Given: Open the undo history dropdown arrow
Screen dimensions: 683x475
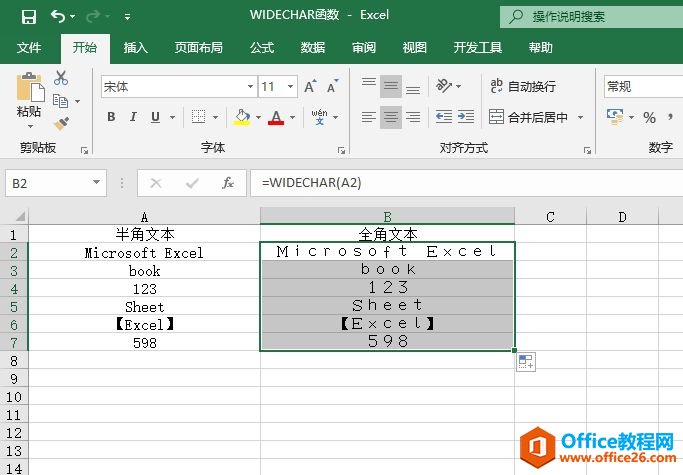Looking at the screenshot, I should pos(72,17).
